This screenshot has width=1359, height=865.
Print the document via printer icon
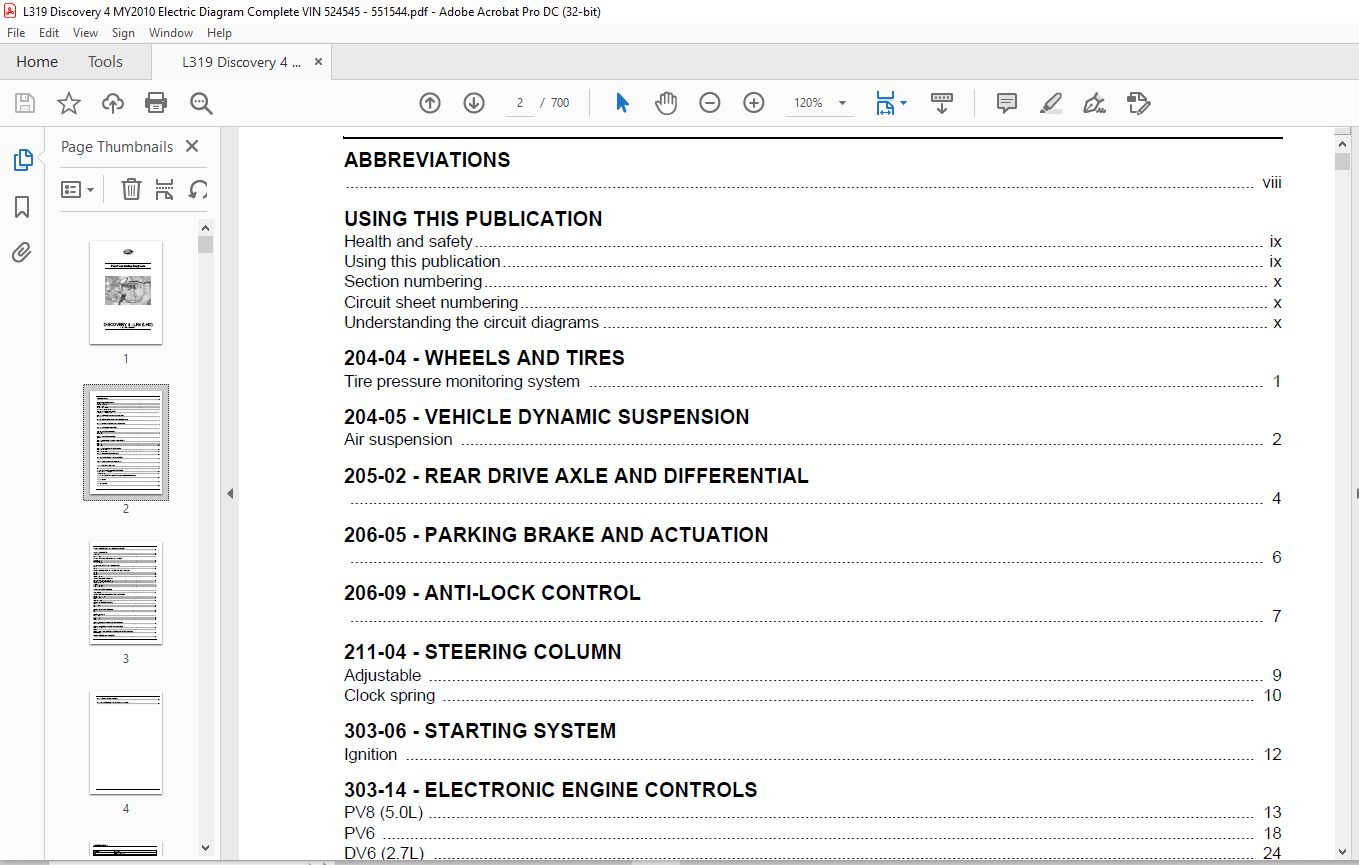pos(156,103)
